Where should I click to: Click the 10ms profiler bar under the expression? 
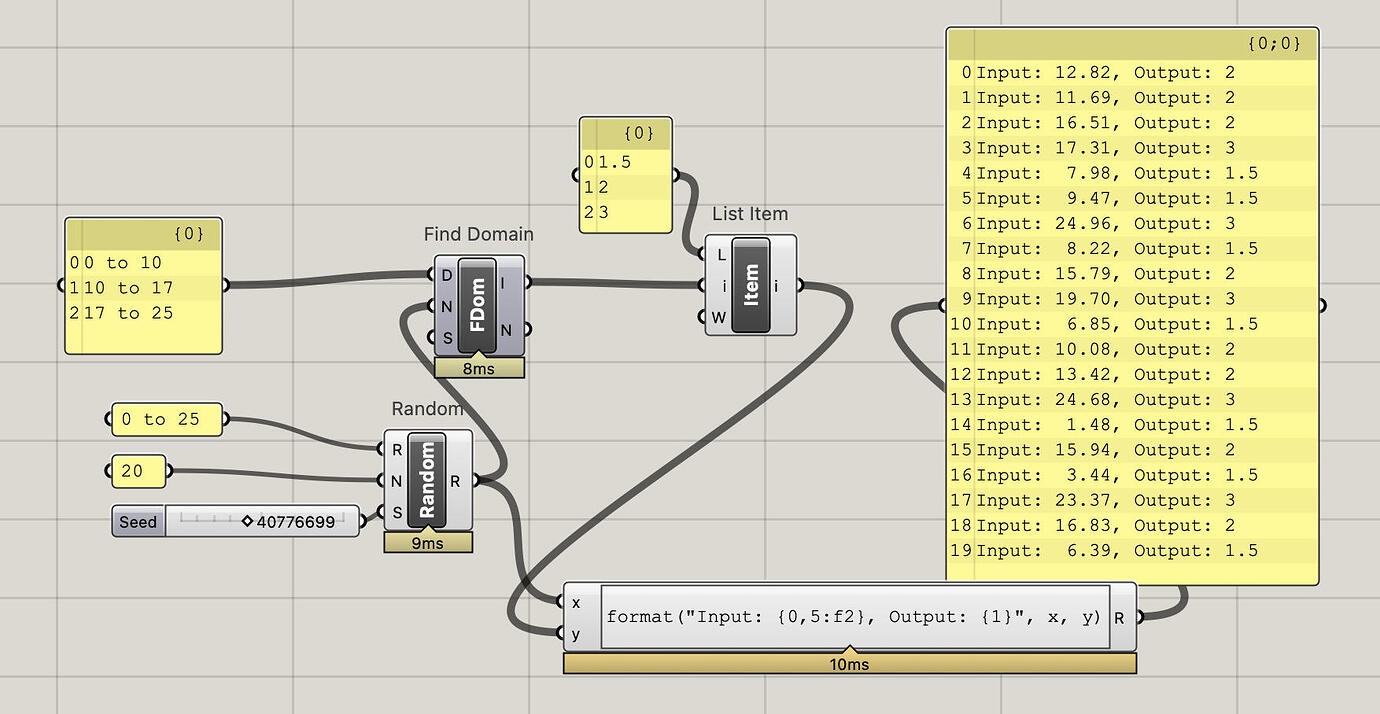coord(850,663)
